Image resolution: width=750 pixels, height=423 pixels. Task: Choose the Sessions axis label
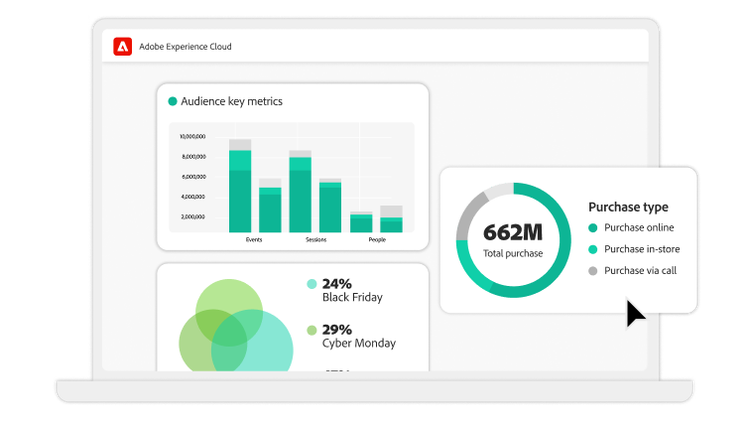316,240
